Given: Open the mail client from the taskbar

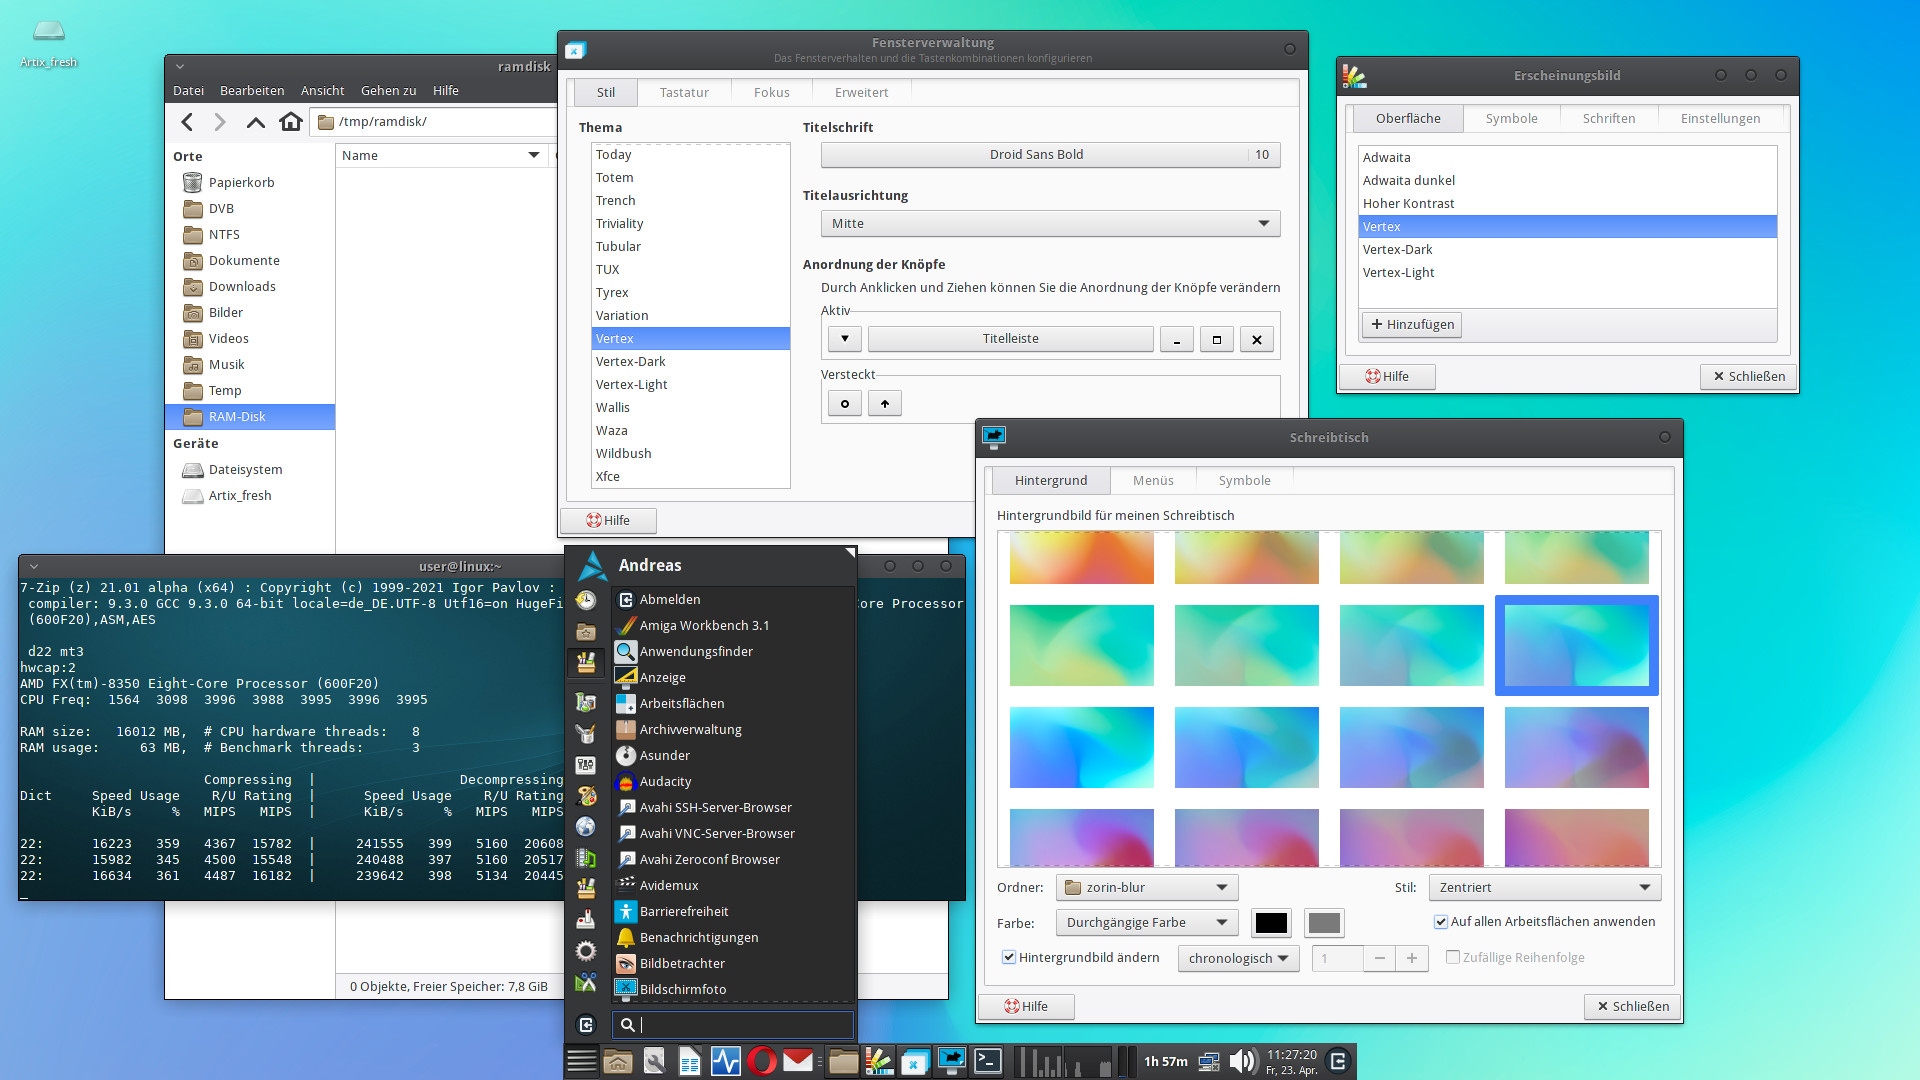Looking at the screenshot, I should (x=797, y=1061).
